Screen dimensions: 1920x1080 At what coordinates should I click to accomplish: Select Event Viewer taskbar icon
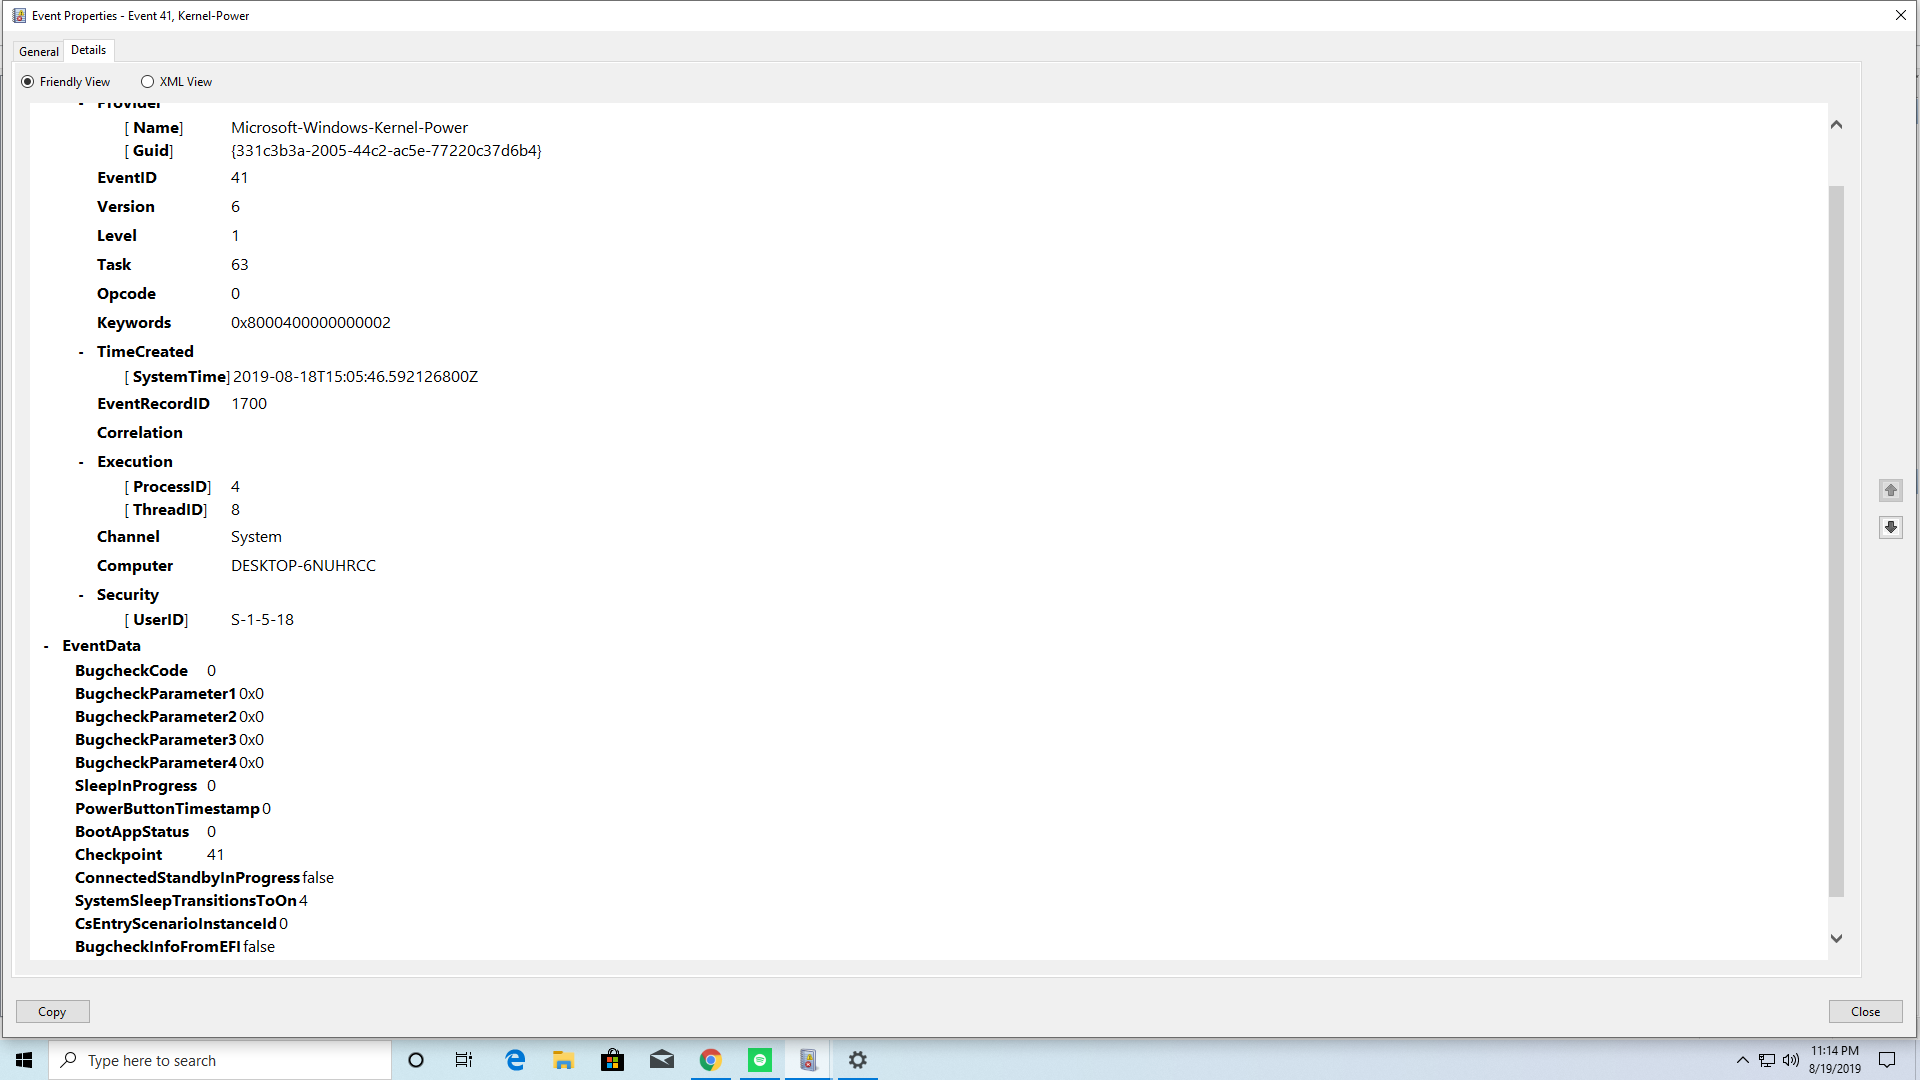click(x=808, y=1060)
